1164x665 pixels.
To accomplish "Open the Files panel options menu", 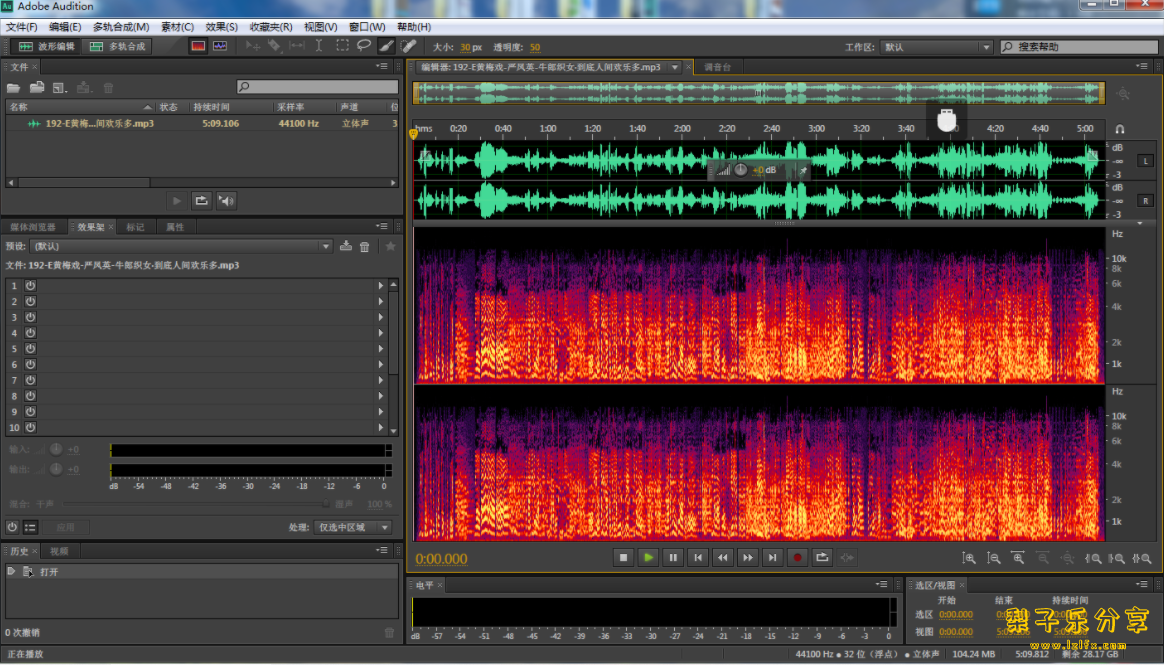I will tap(382, 66).
